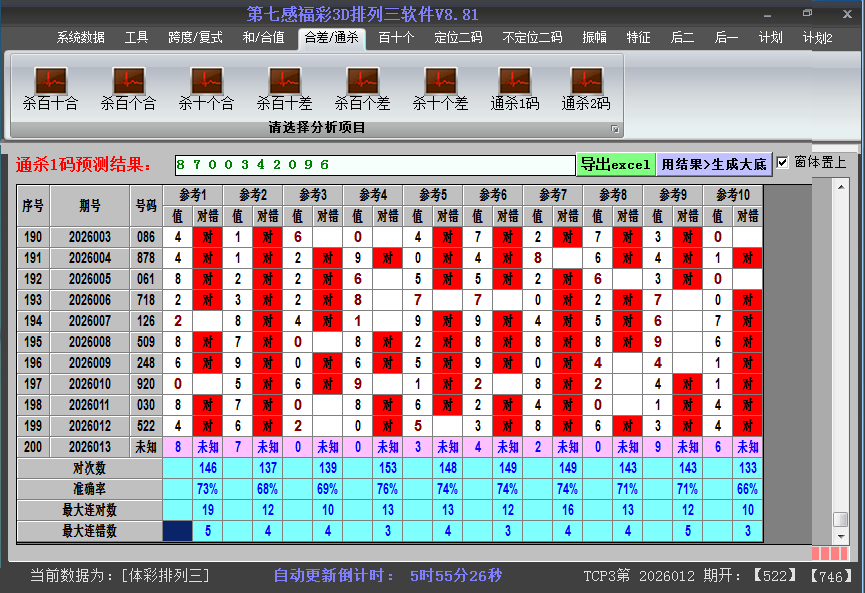The image size is (865, 593).
Task: Expand the 请选择分析项目 group launcher
Action: click(x=615, y=129)
